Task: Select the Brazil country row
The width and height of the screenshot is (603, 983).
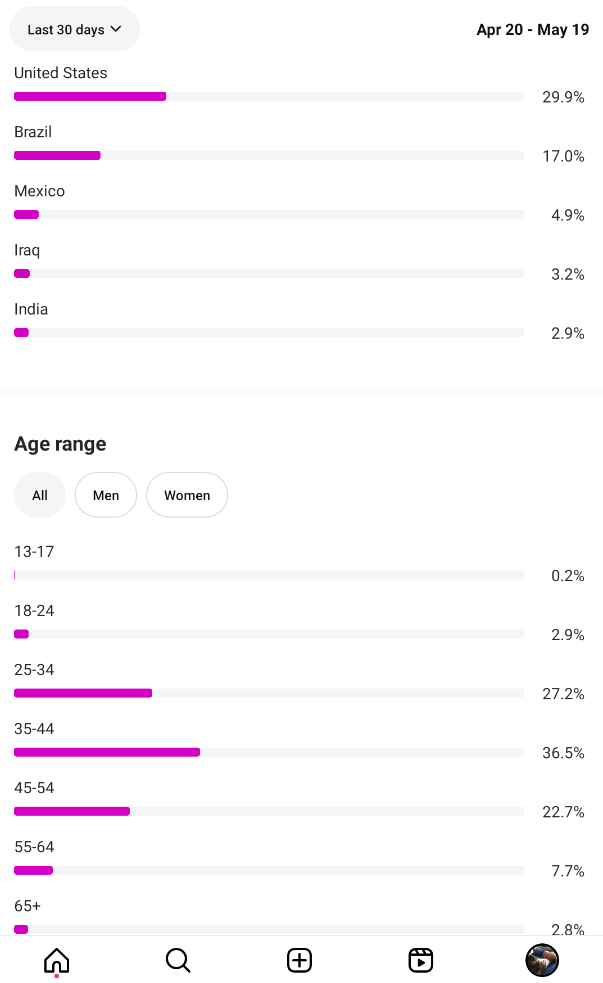Action: (300, 144)
